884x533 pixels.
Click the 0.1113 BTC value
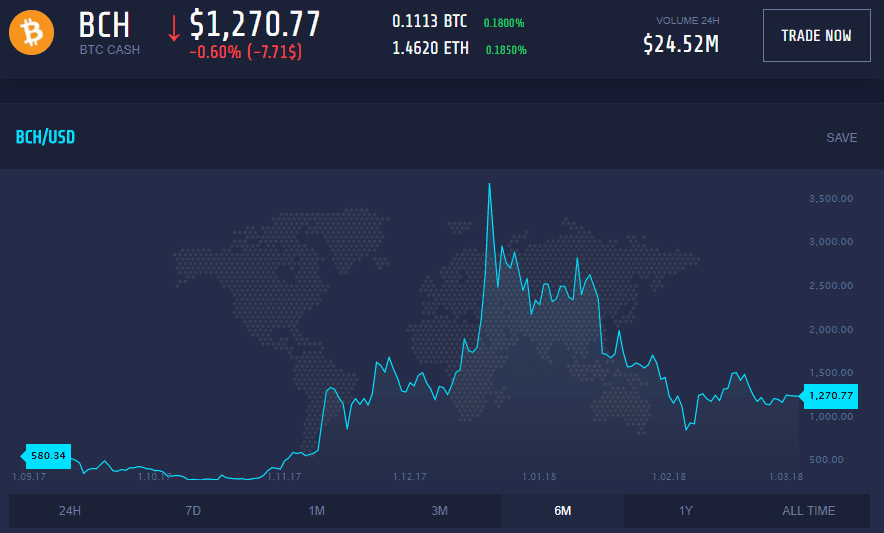pos(430,21)
